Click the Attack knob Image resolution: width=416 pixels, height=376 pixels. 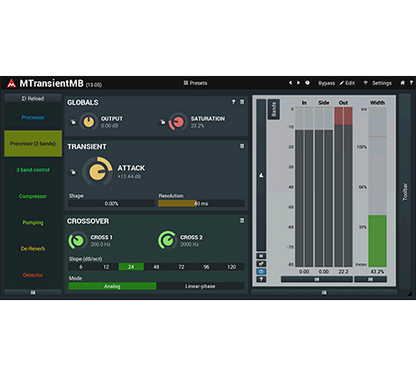click(x=97, y=172)
